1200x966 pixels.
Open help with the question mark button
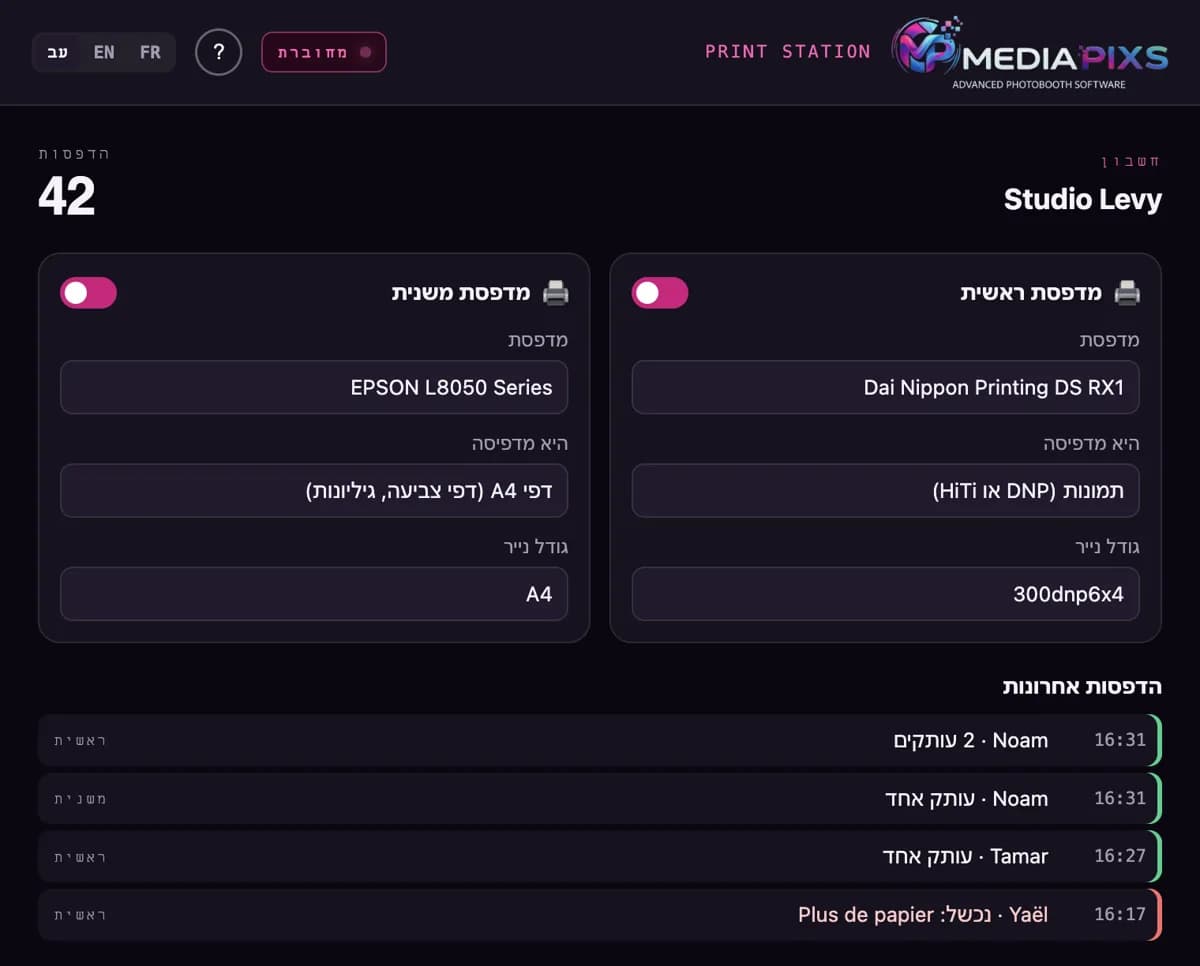(x=219, y=52)
